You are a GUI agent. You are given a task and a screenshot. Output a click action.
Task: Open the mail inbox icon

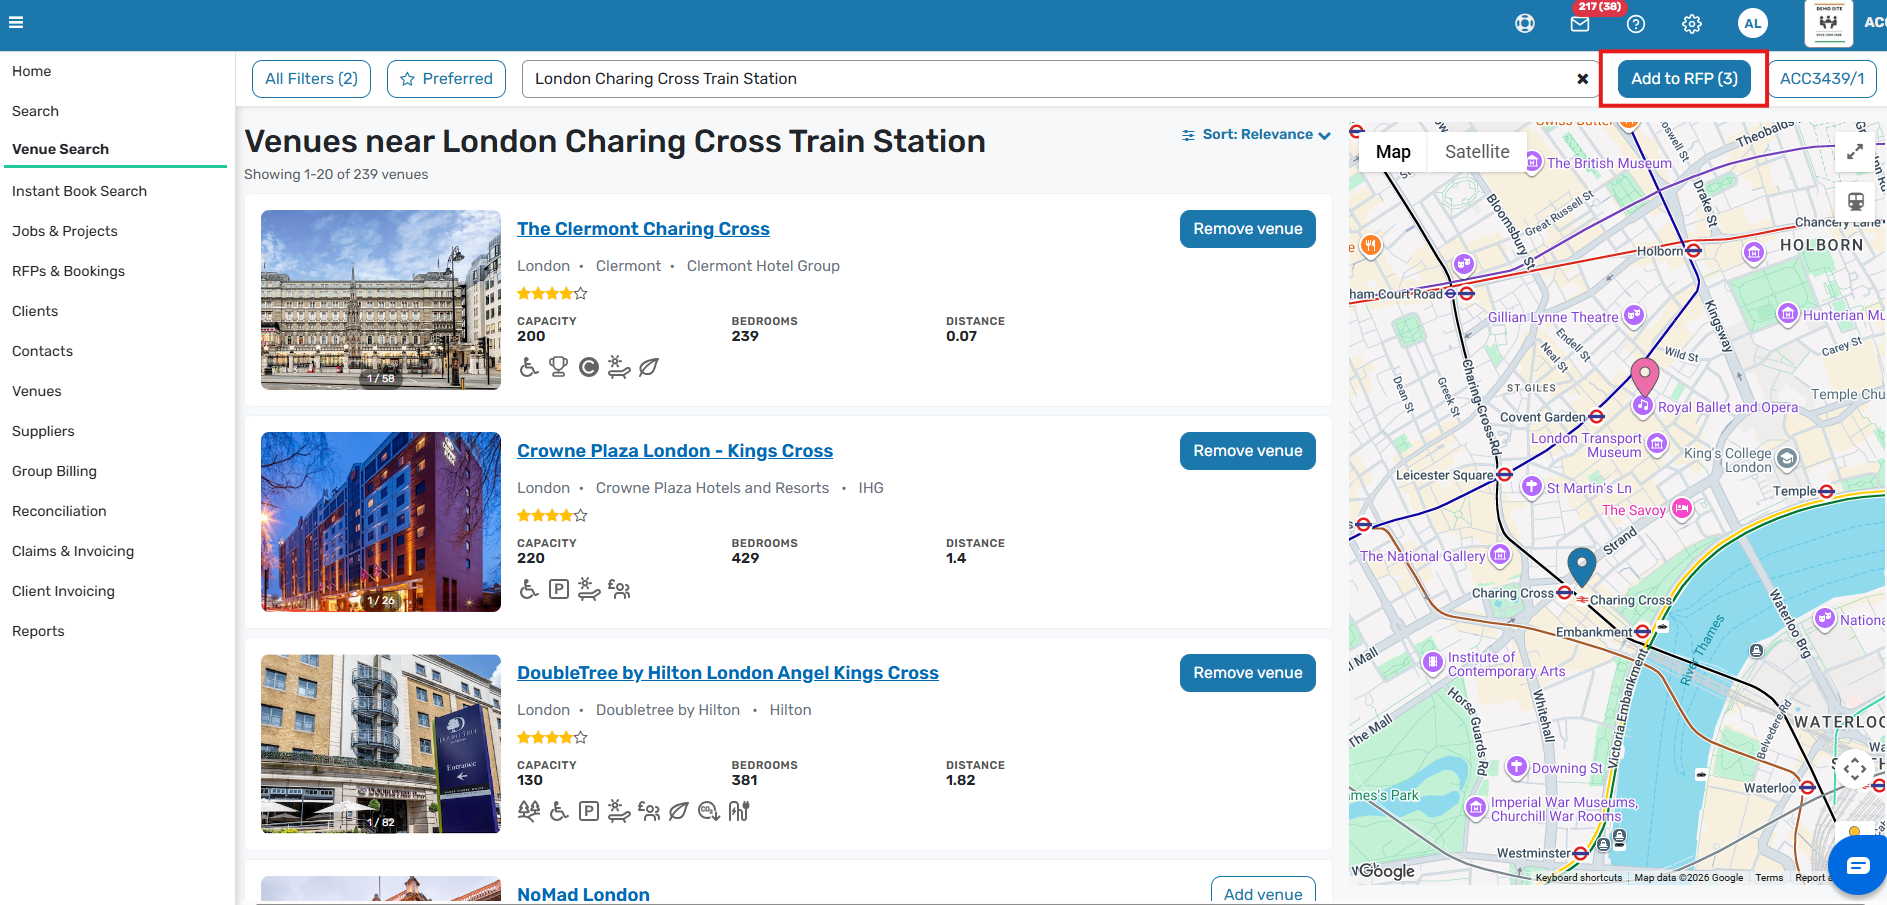tap(1580, 24)
